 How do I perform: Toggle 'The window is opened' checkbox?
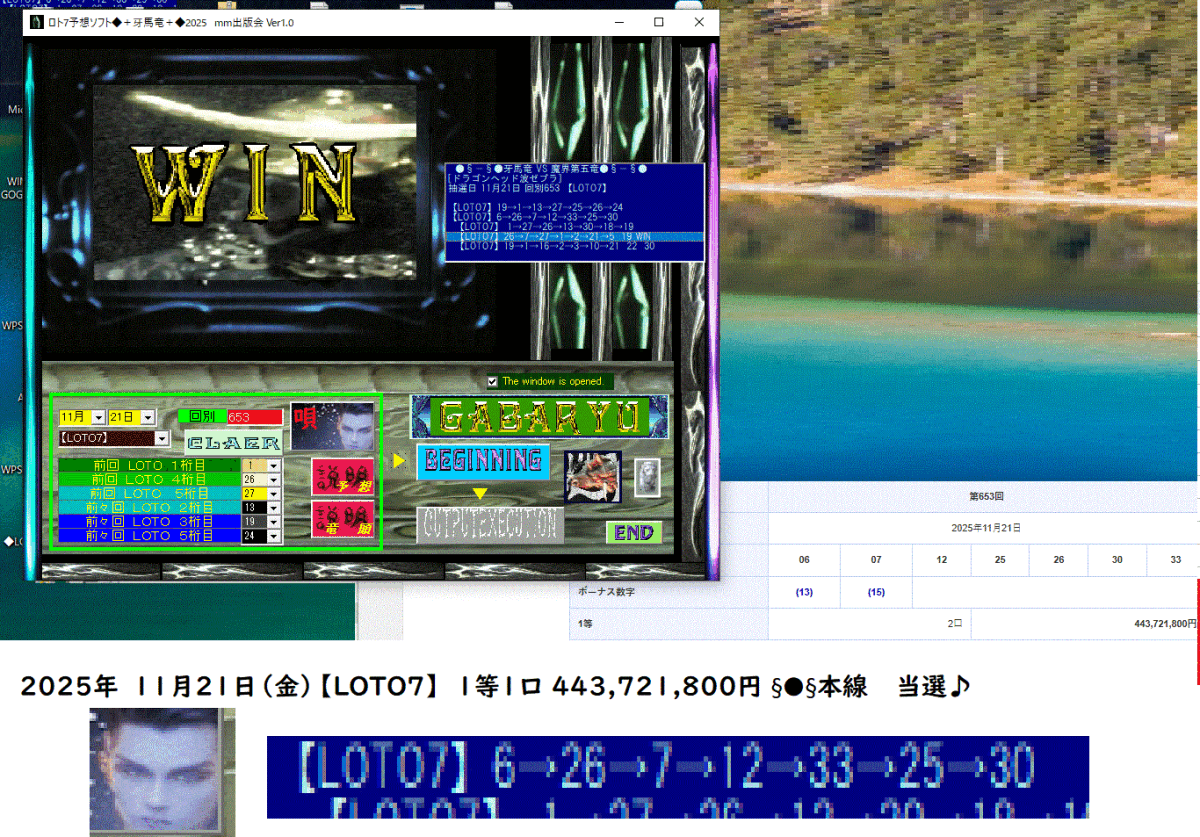pos(492,381)
